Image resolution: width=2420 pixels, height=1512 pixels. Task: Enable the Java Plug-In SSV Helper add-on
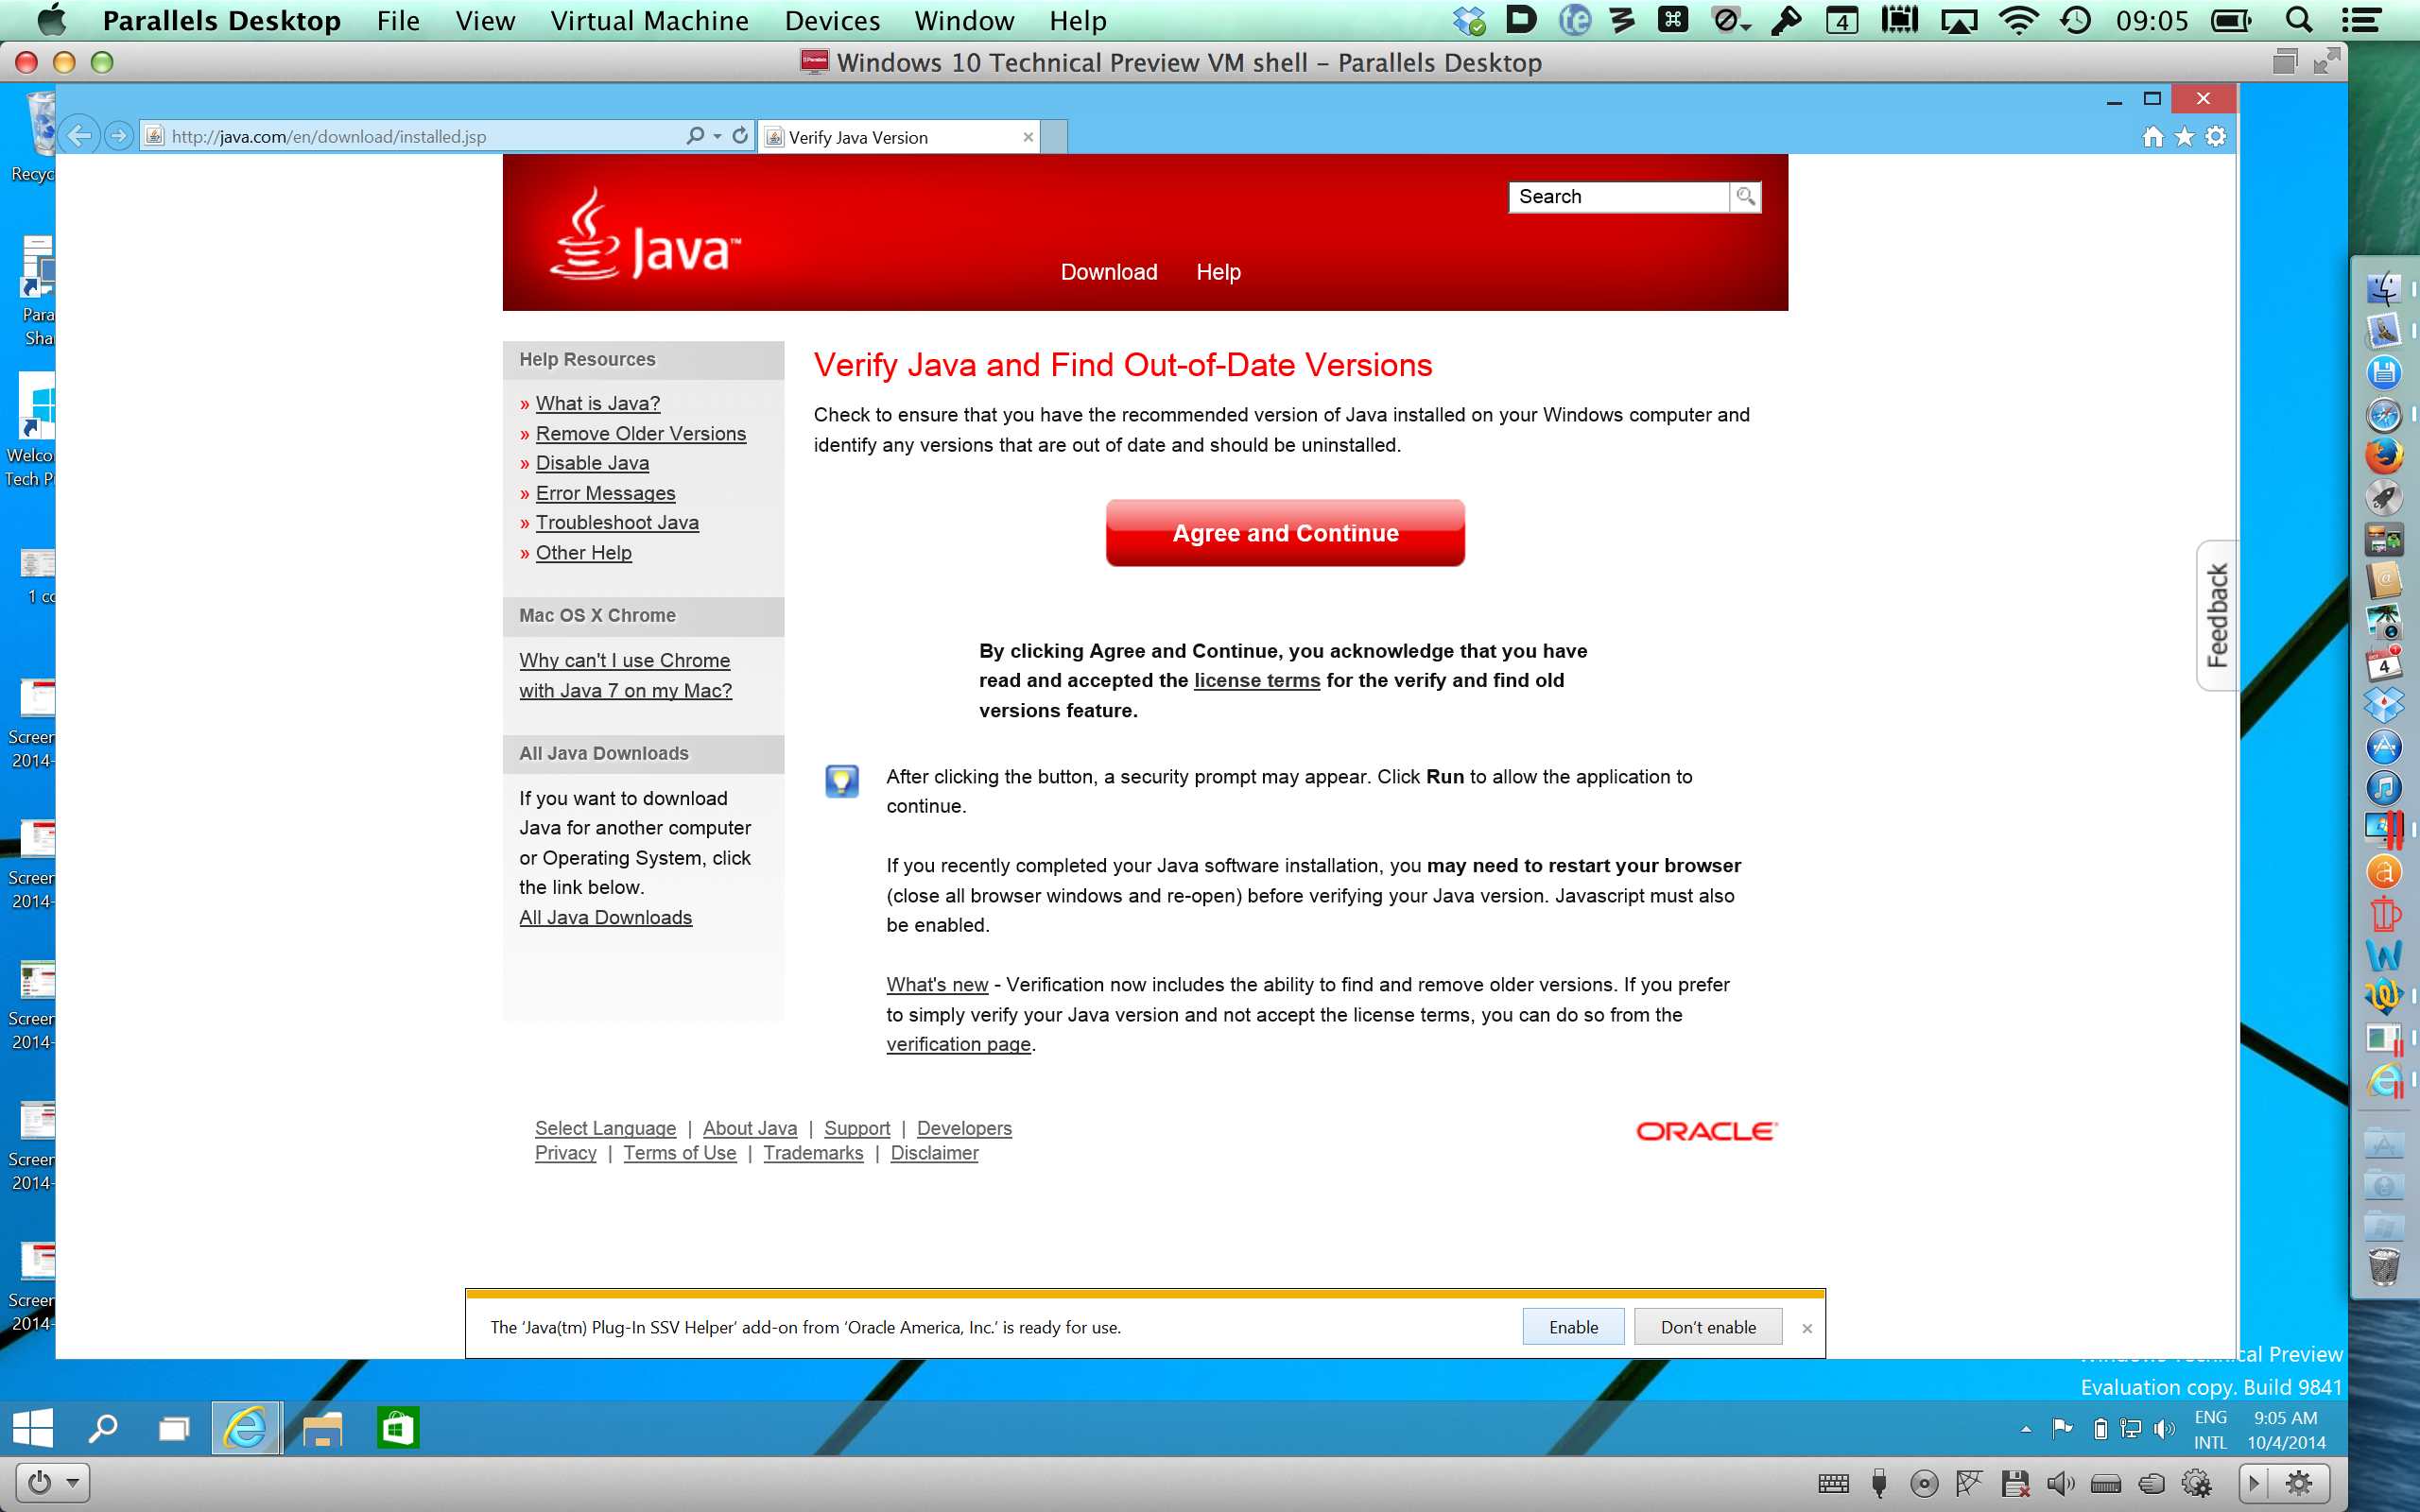[1573, 1327]
